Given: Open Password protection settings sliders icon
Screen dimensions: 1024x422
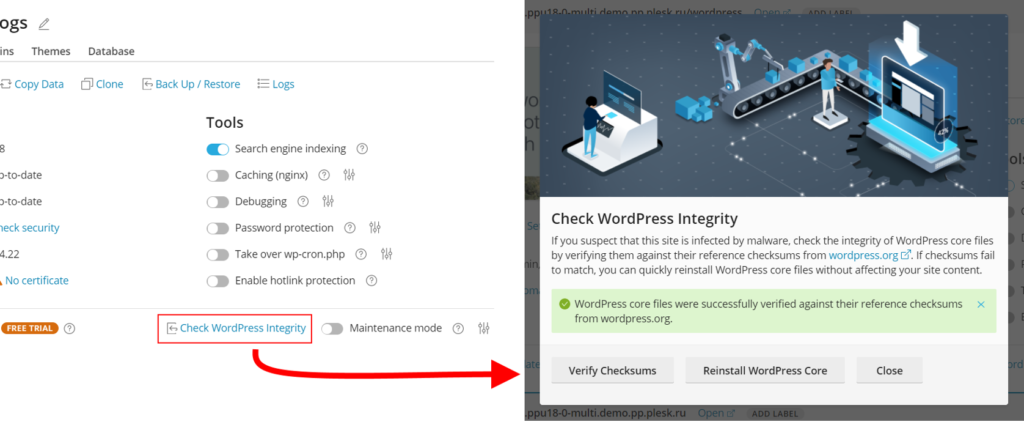Looking at the screenshot, I should point(375,228).
